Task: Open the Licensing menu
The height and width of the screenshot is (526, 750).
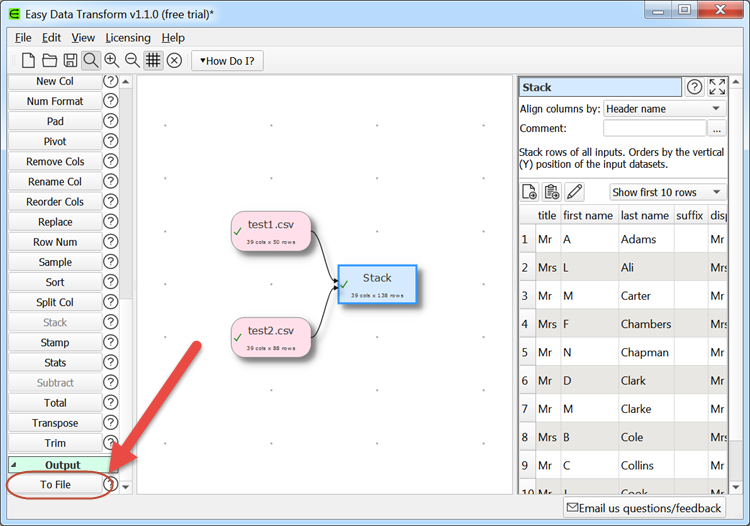Action: 128,38
